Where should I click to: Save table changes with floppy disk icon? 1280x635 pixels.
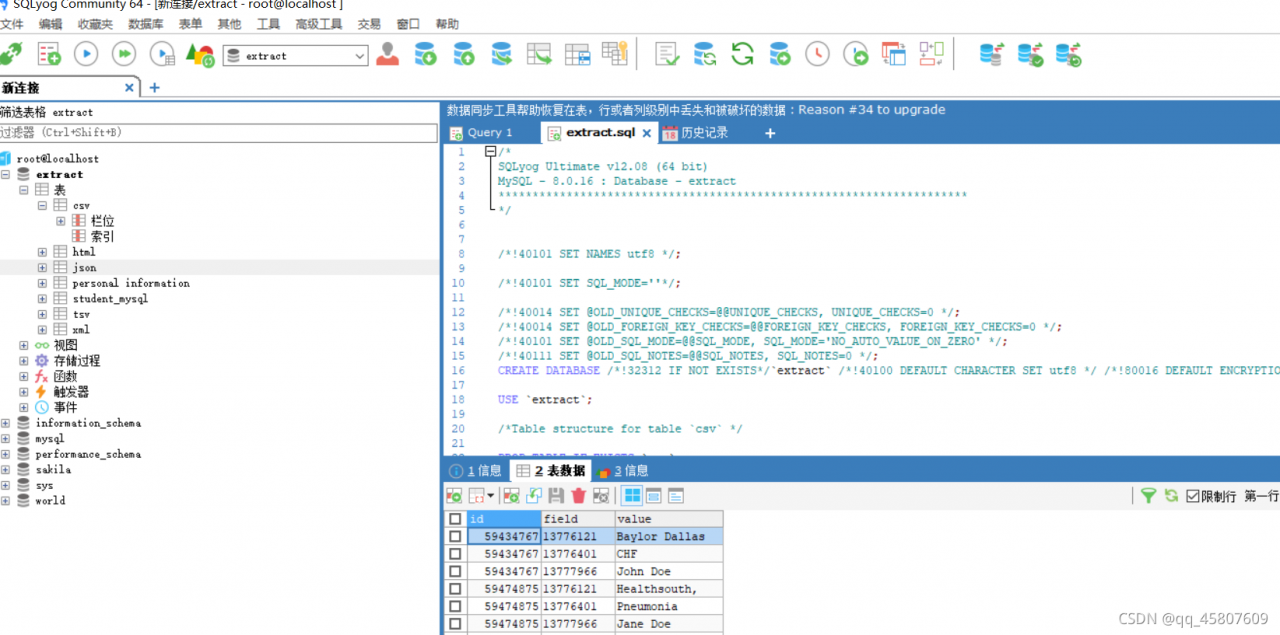click(556, 496)
